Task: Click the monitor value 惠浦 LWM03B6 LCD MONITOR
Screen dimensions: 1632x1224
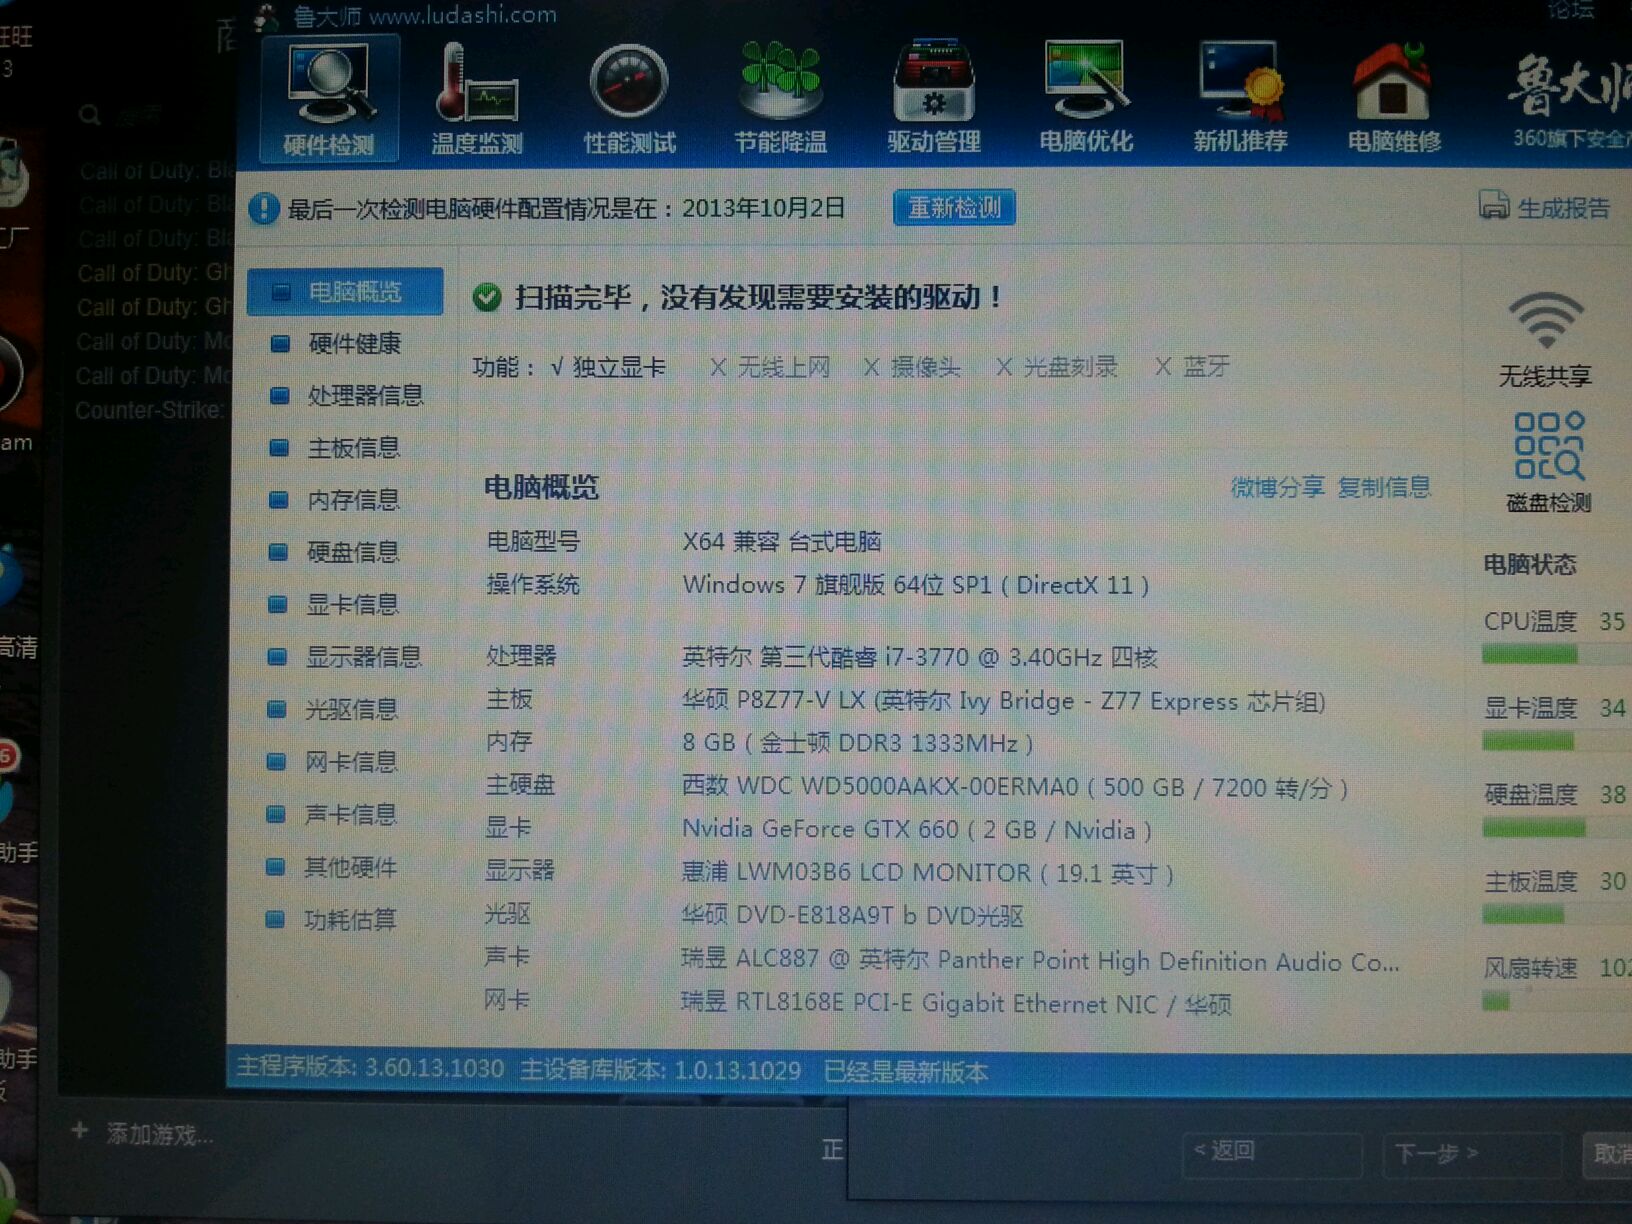Action: [x=928, y=872]
